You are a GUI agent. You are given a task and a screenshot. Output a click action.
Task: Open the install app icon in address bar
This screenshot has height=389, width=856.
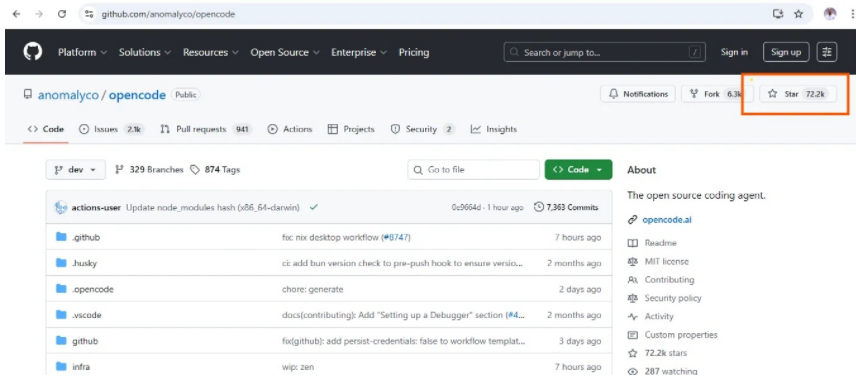click(x=778, y=14)
